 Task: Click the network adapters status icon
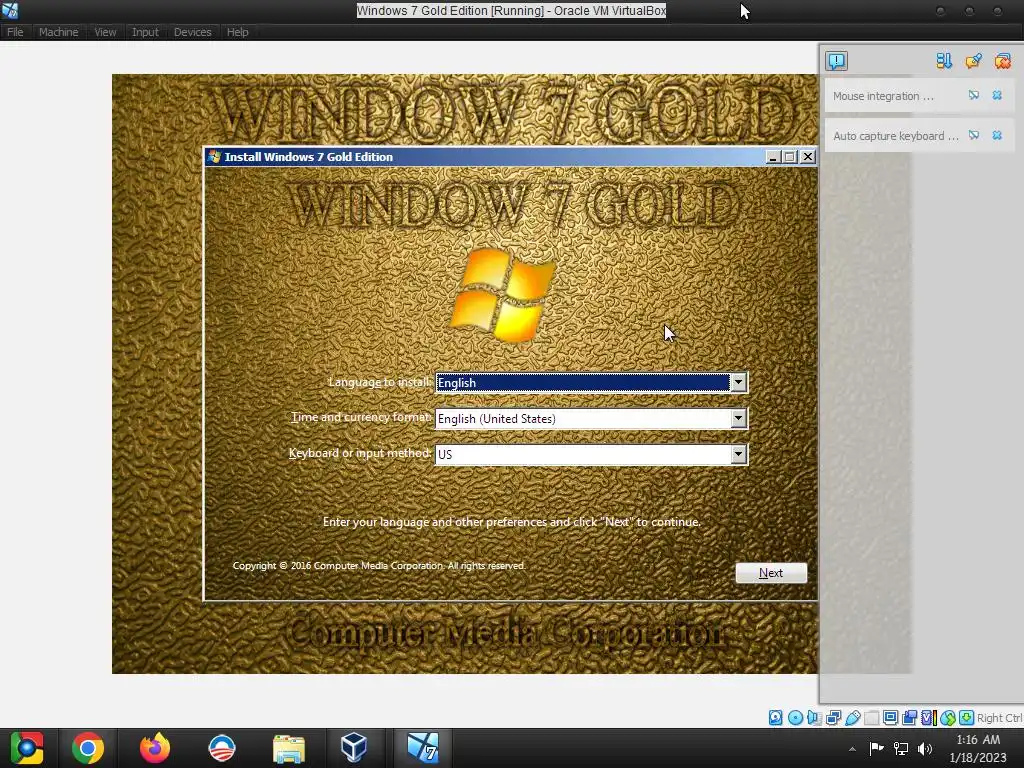point(833,718)
